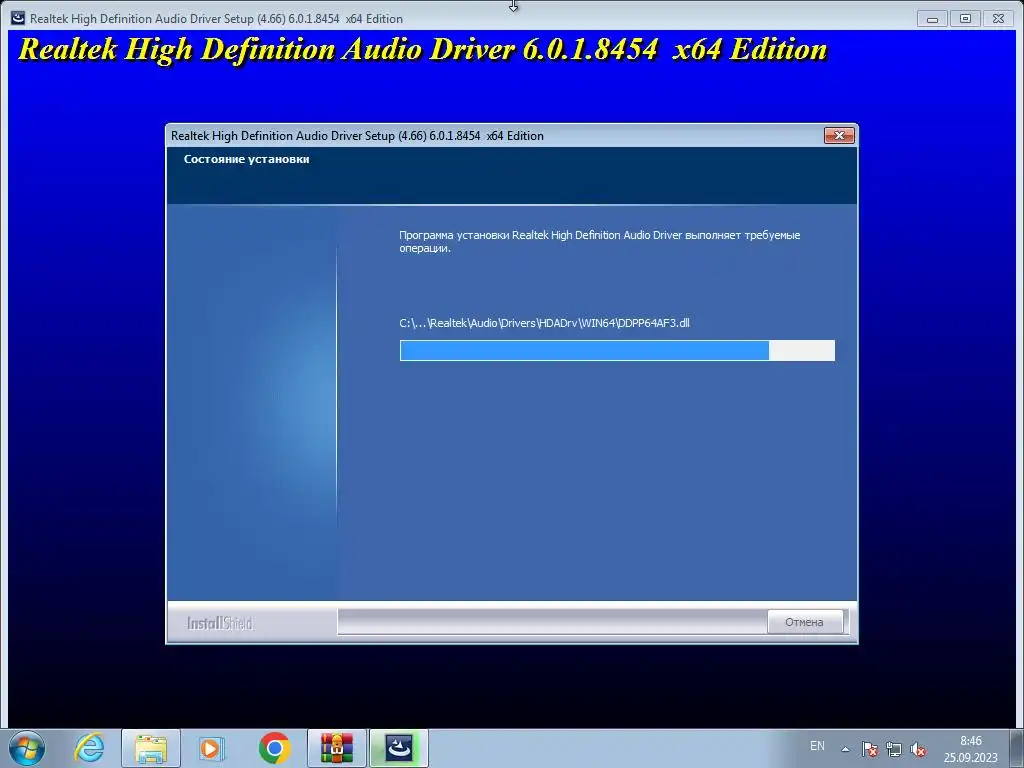Click the muted volume tray icon
The width and height of the screenshot is (1024, 768).
(918, 749)
